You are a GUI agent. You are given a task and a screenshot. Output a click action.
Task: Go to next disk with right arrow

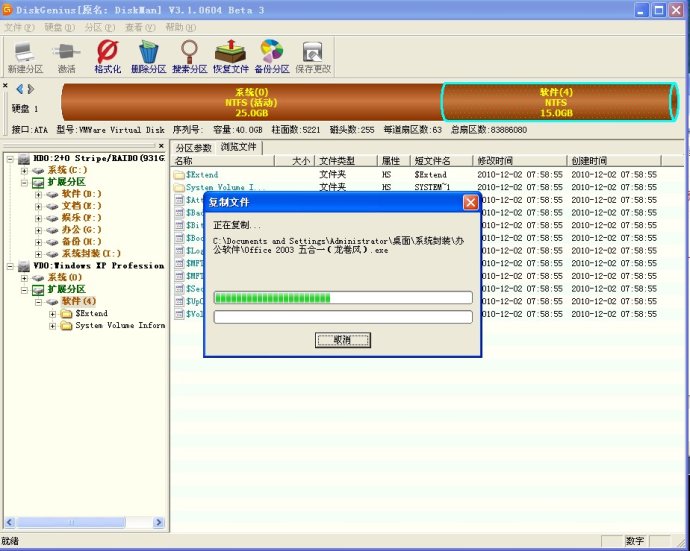tap(30, 89)
